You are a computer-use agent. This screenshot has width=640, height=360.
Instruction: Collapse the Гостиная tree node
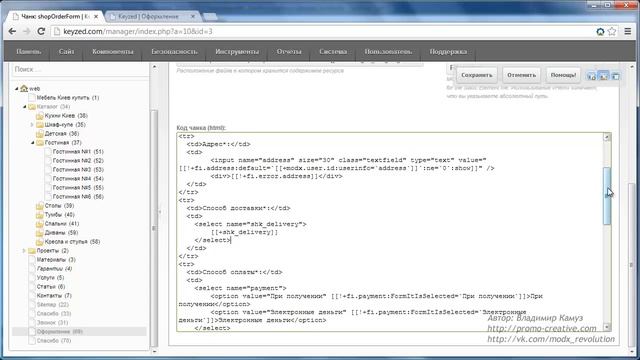click(x=32, y=142)
